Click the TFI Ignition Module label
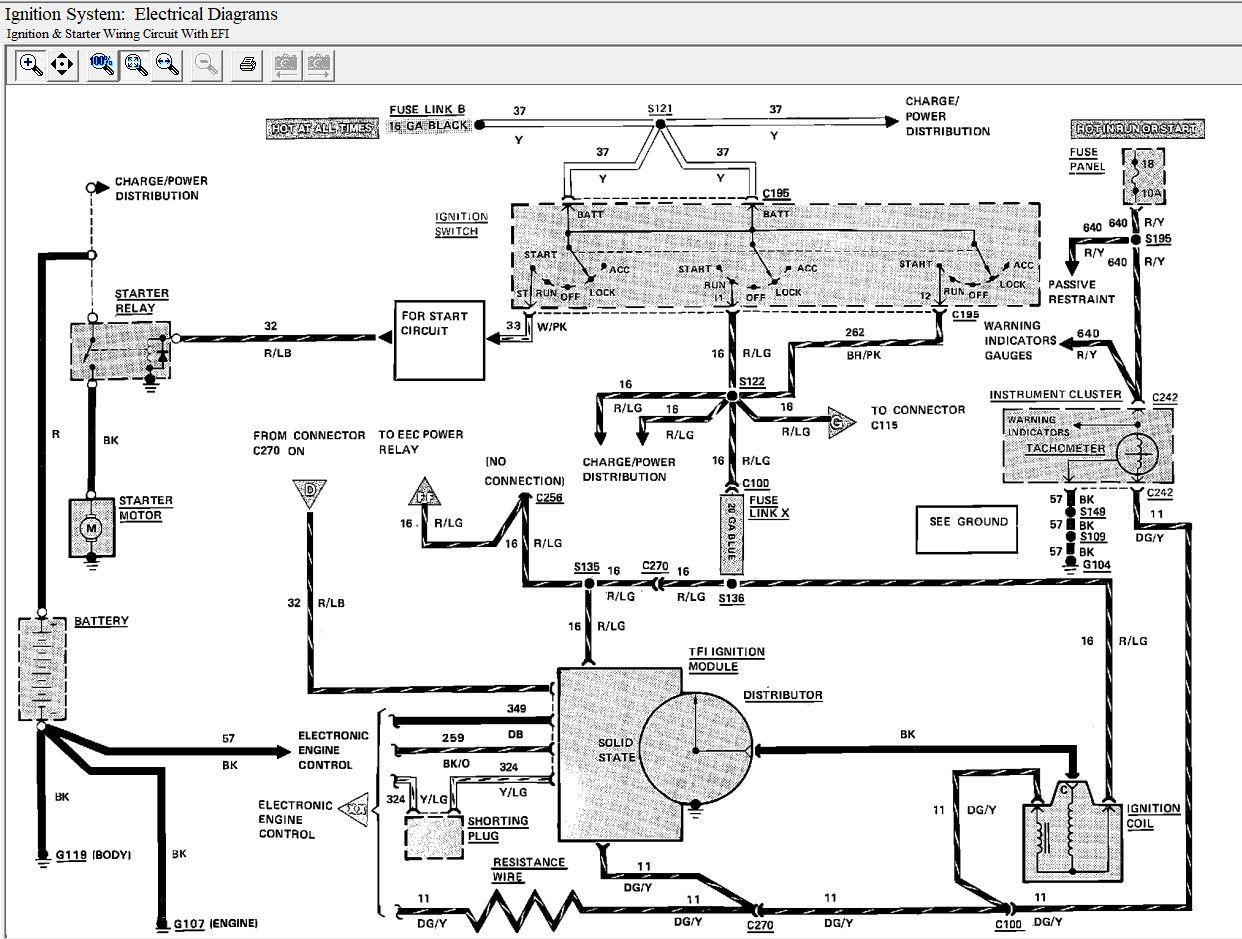This screenshot has height=939, width=1242. pos(725,659)
